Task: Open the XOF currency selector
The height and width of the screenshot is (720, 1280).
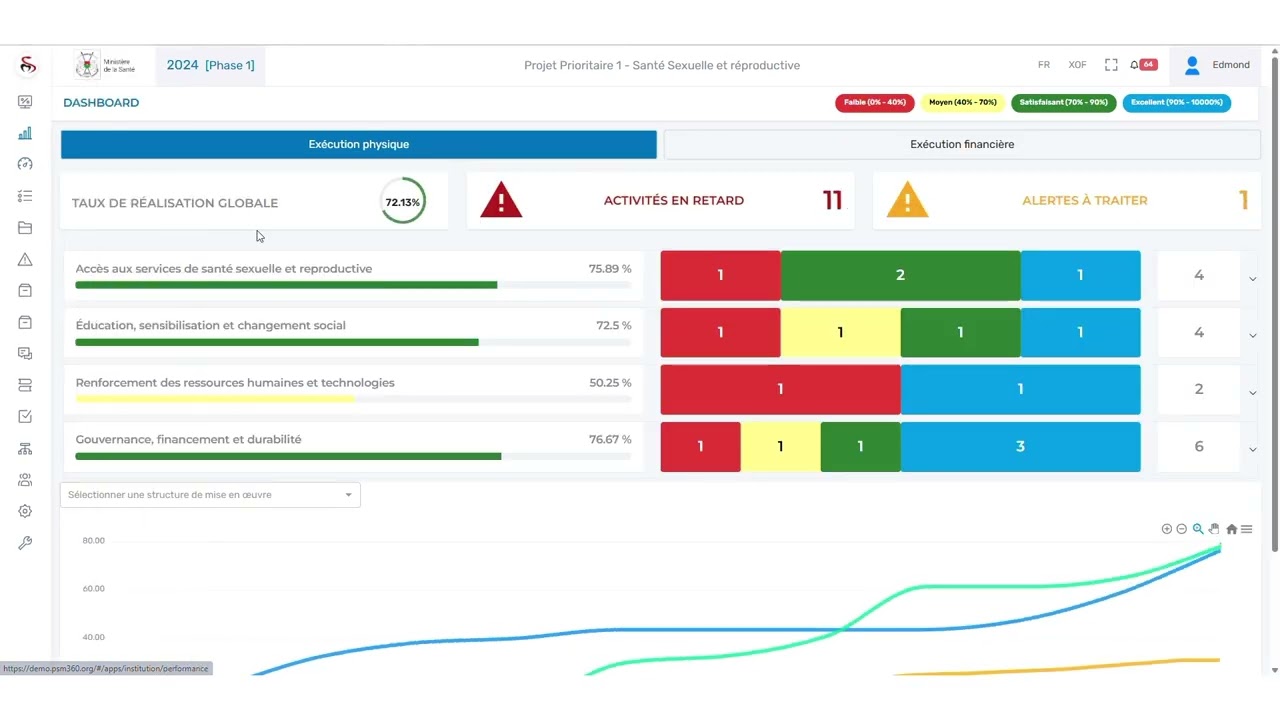Action: tap(1077, 65)
